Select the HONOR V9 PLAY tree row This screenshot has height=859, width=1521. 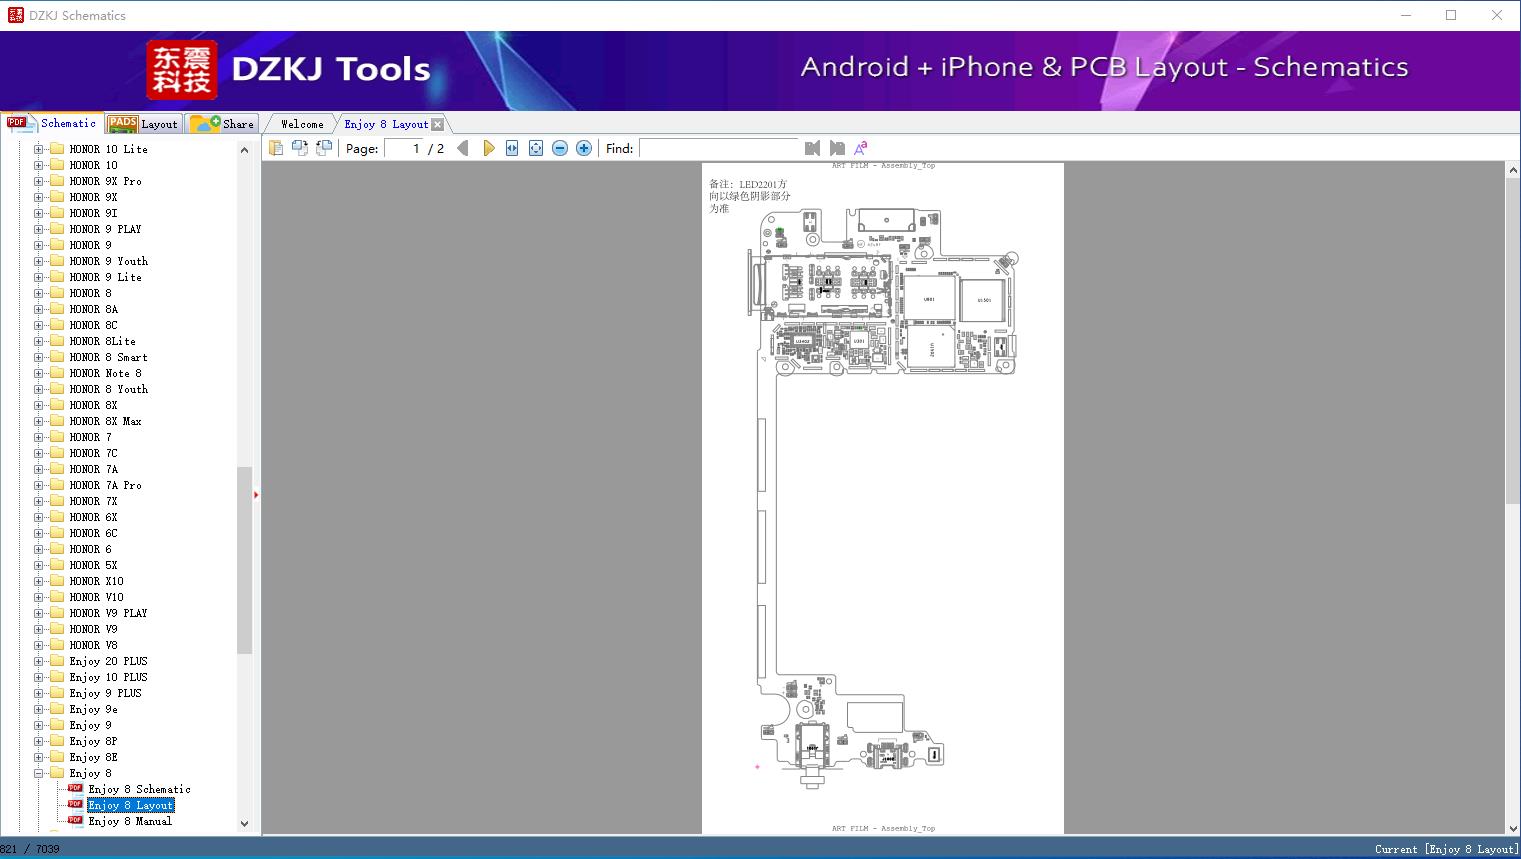point(108,613)
